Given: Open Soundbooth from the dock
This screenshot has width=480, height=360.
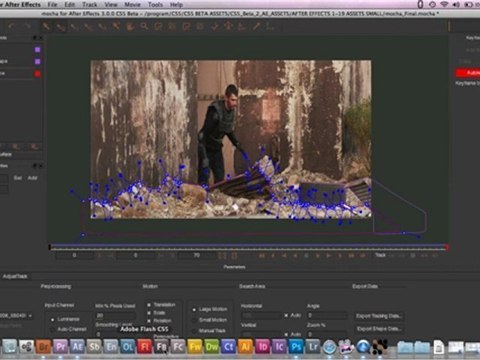Looking at the screenshot, I should coord(94,347).
